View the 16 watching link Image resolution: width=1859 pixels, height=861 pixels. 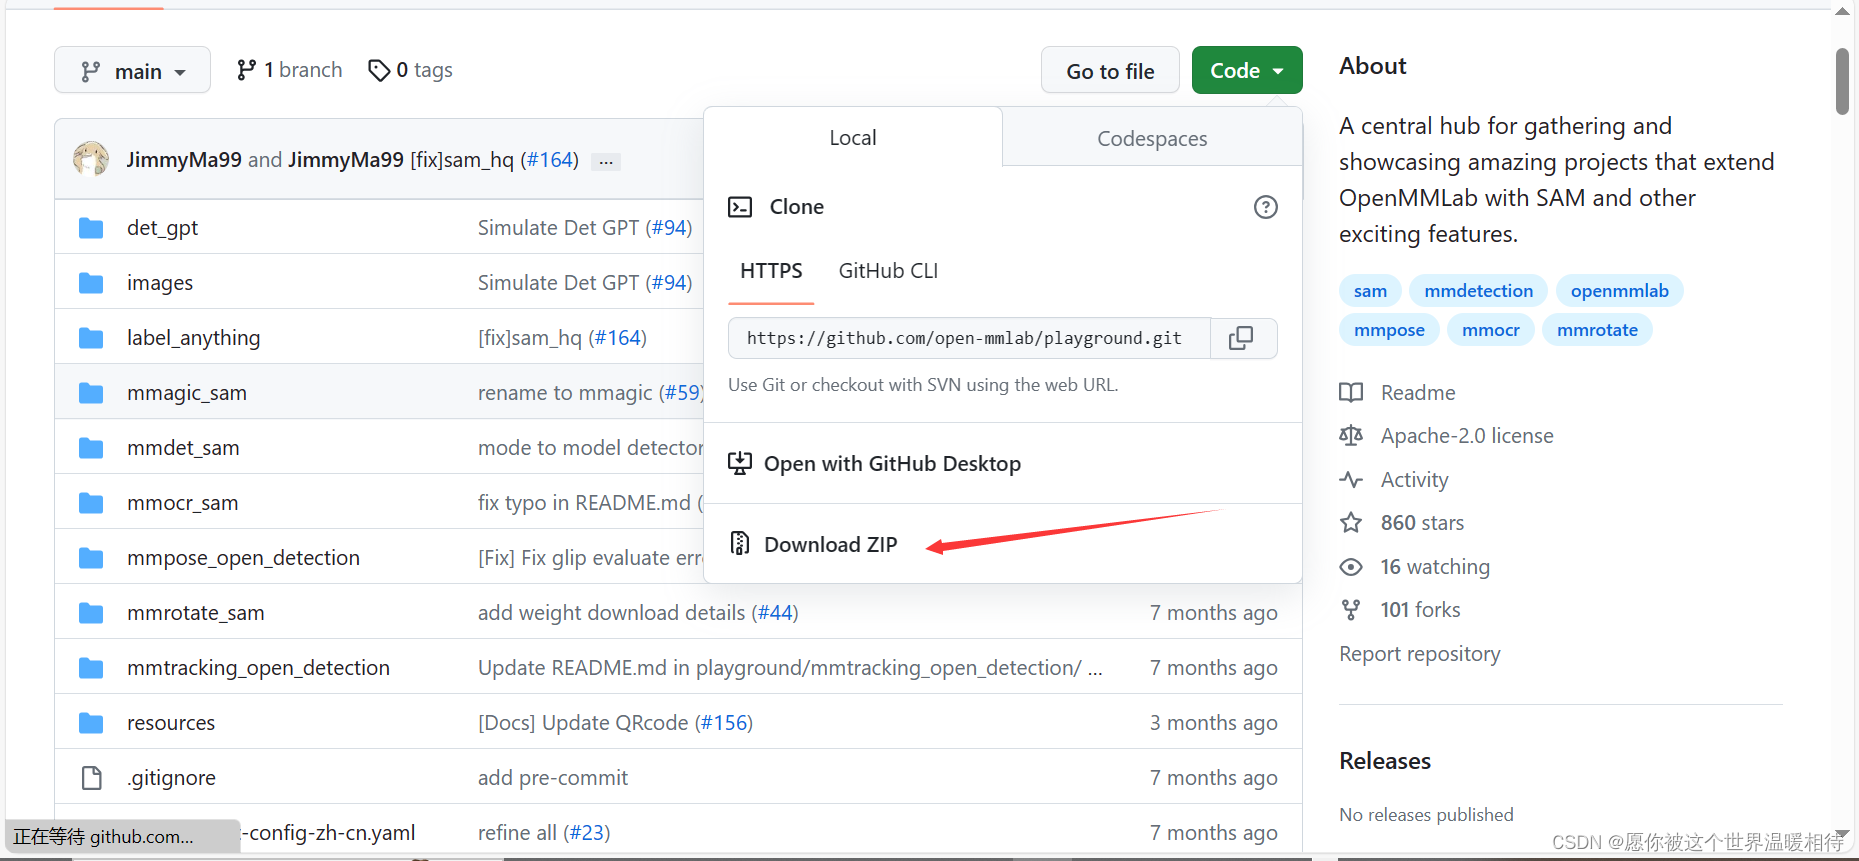click(1415, 567)
